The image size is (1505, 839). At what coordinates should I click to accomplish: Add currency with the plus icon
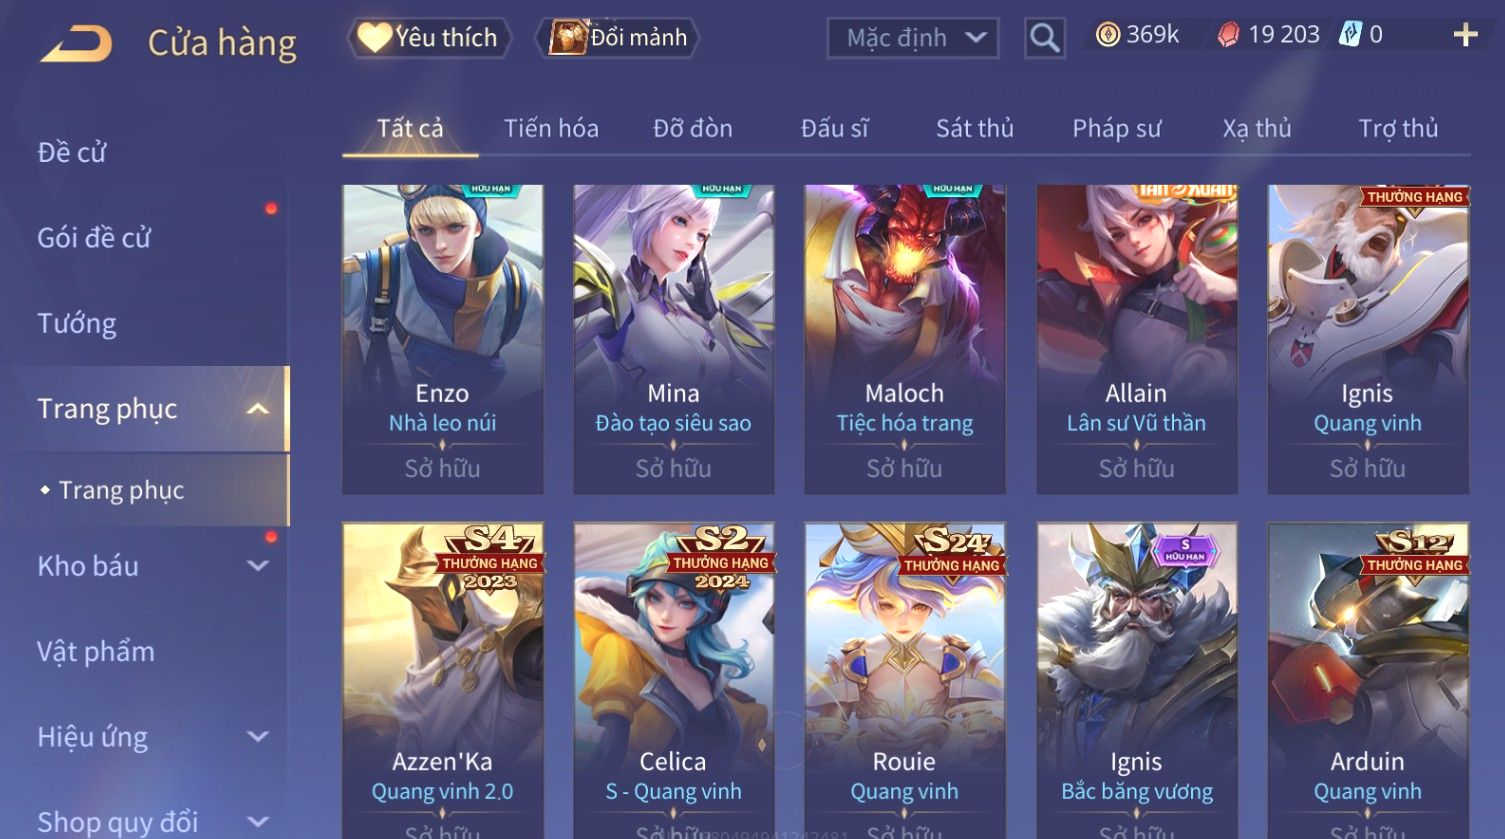click(x=1465, y=35)
